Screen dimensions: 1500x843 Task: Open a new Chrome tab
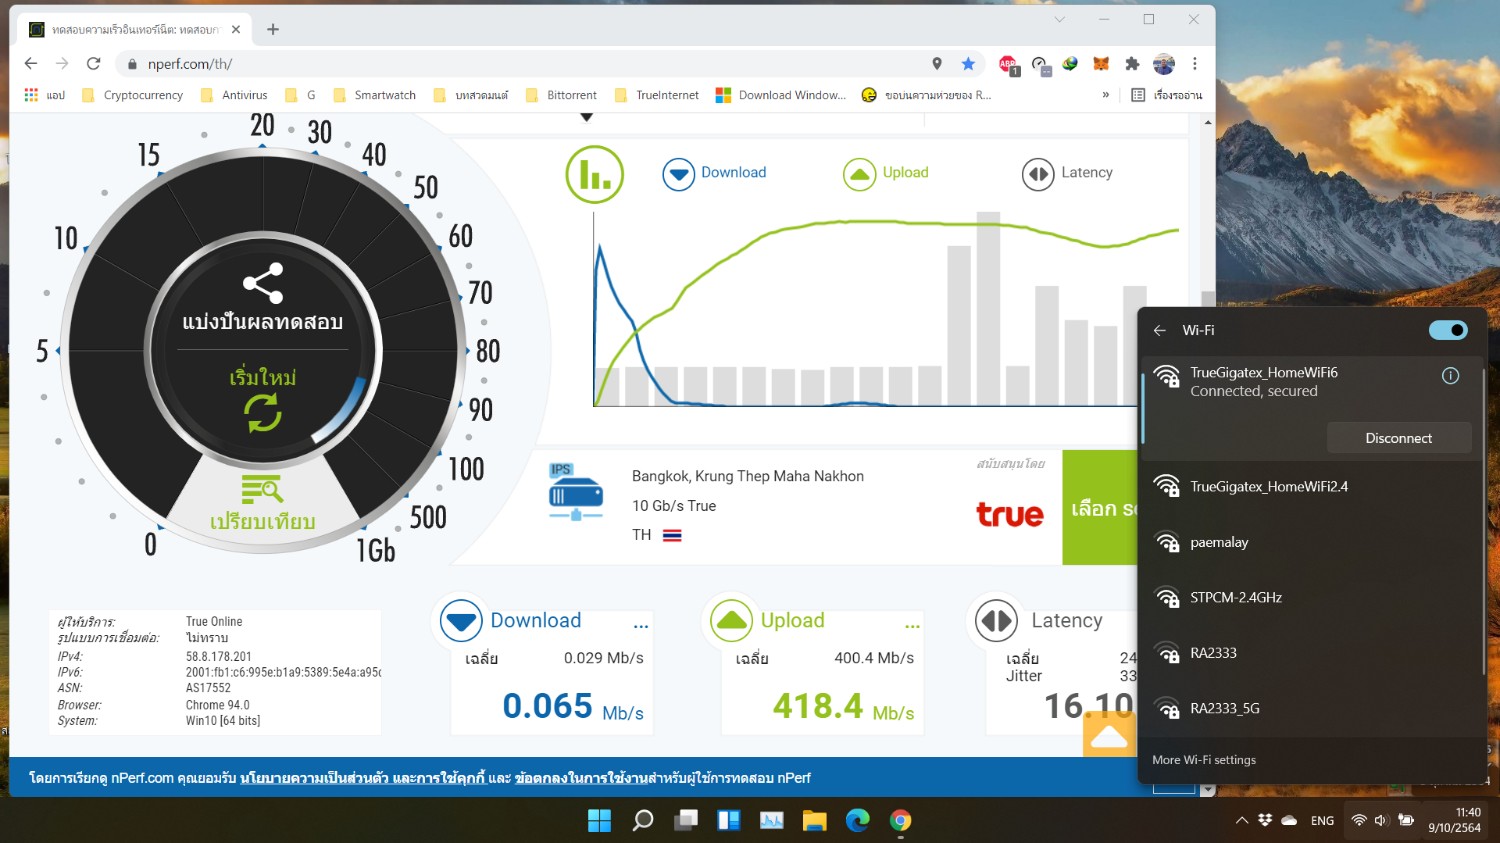click(x=273, y=30)
